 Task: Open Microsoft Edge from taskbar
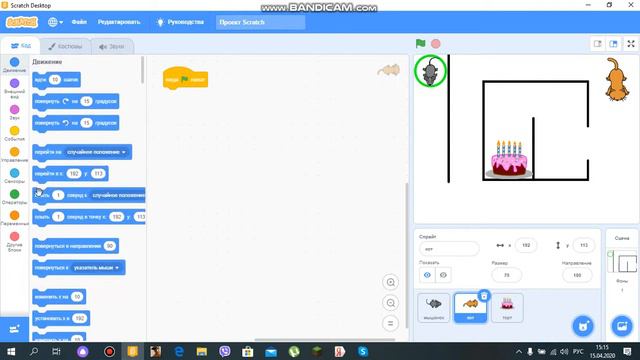tap(179, 351)
